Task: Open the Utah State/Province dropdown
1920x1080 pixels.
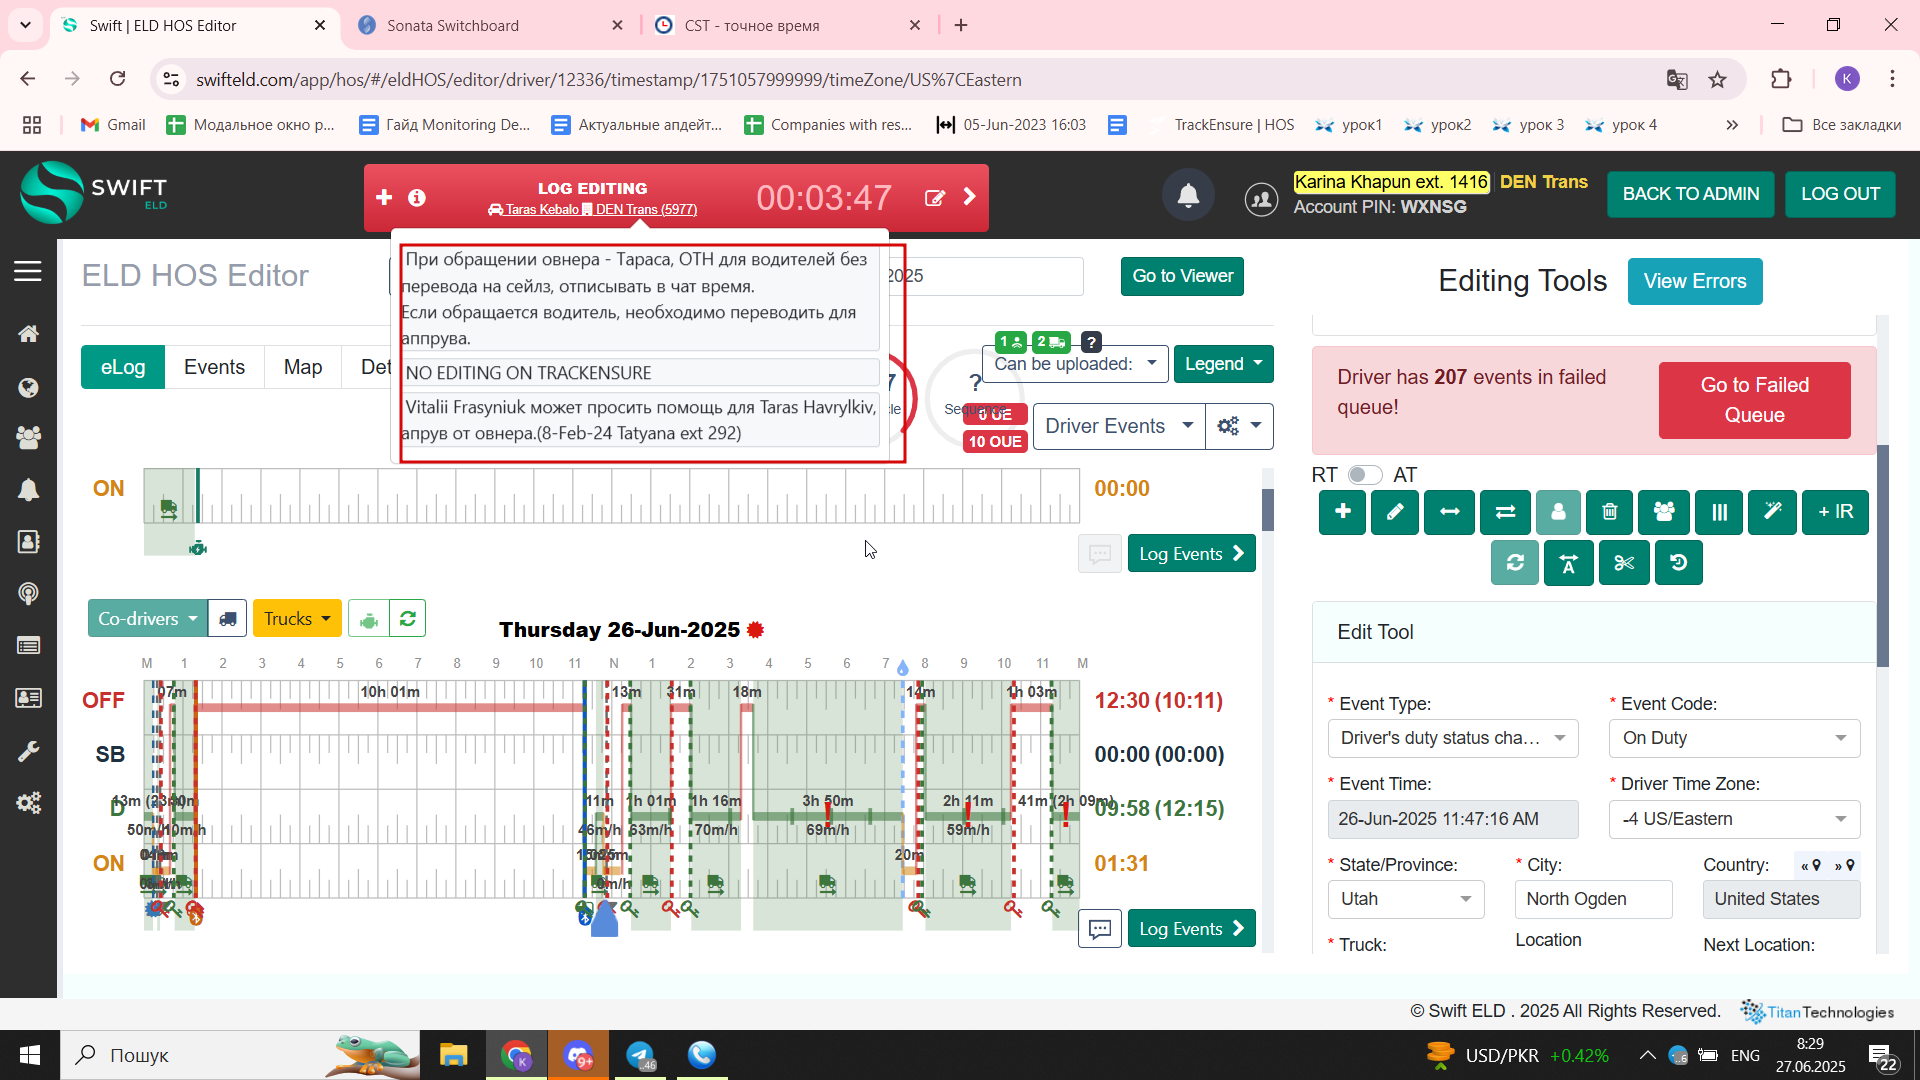Action: (x=1405, y=899)
